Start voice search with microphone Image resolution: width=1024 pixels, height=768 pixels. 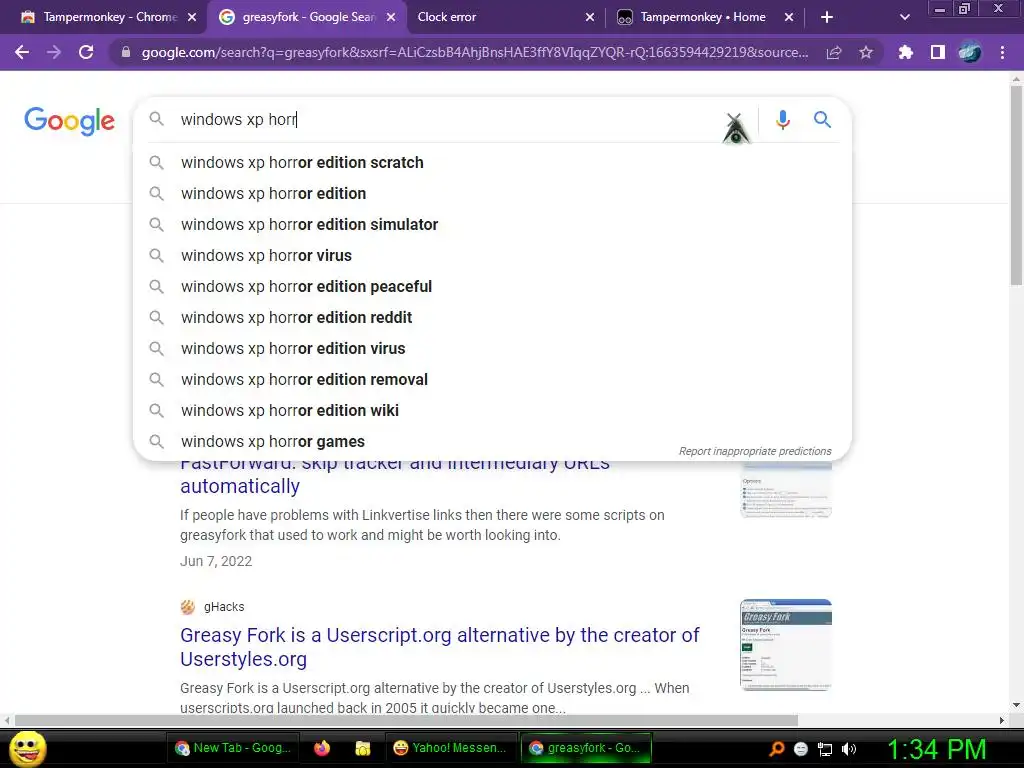click(x=783, y=120)
